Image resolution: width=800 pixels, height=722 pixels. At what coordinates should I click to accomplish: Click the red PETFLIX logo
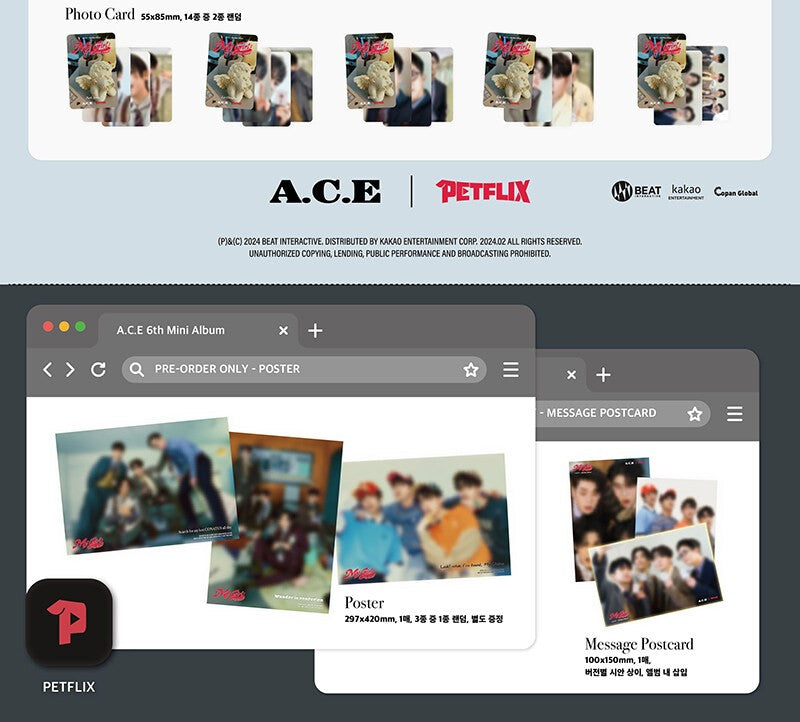tap(483, 191)
